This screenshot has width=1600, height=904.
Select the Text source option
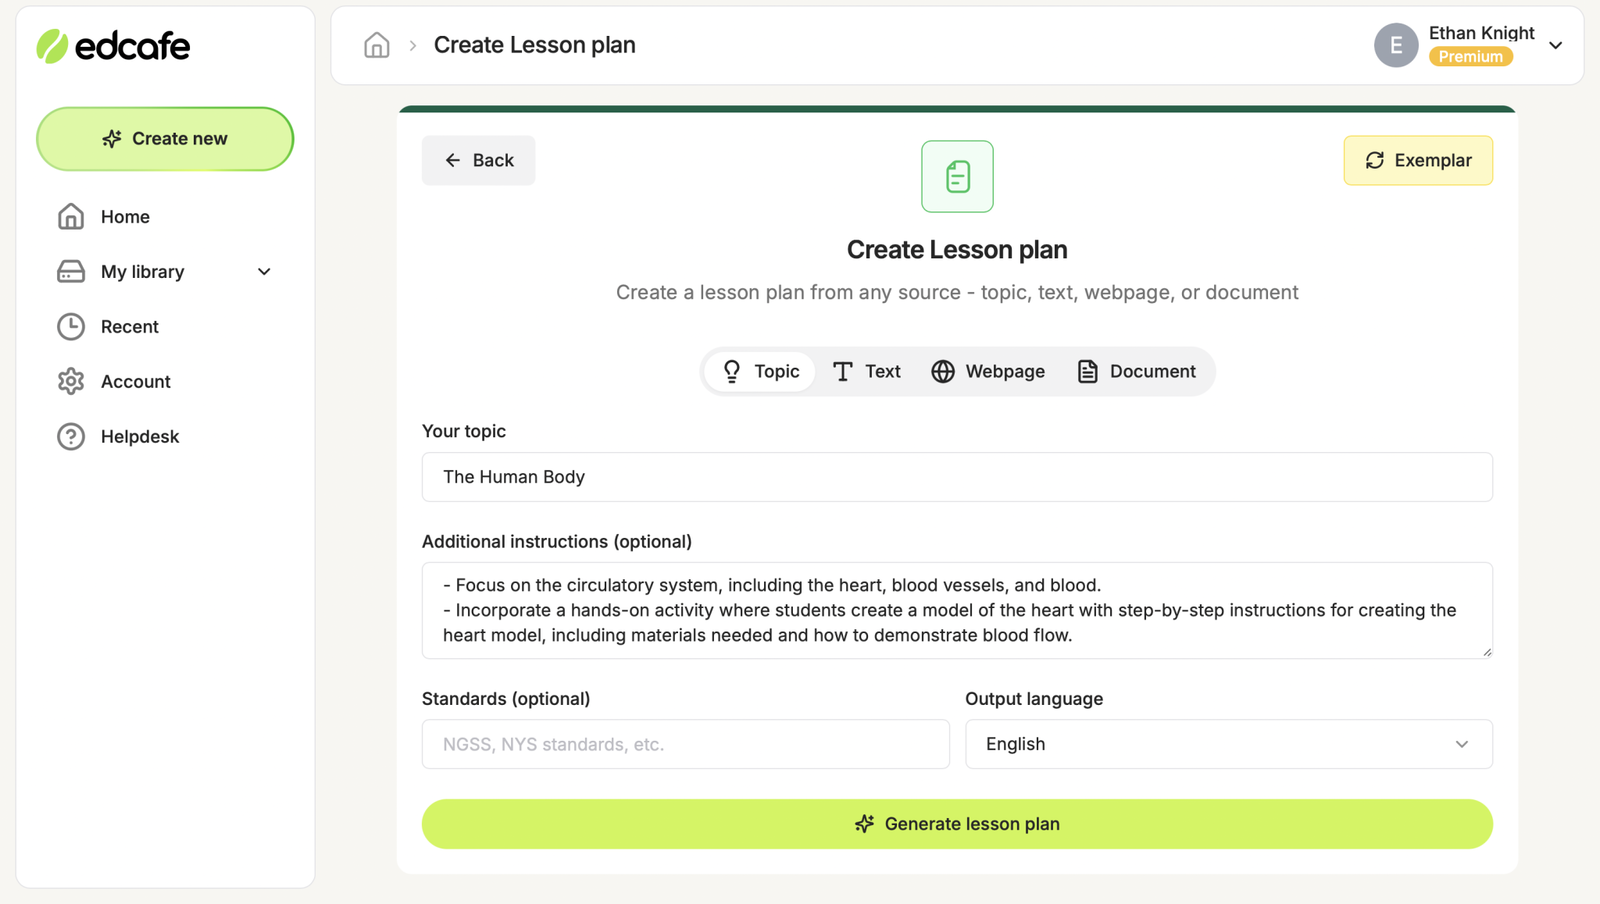click(x=866, y=371)
